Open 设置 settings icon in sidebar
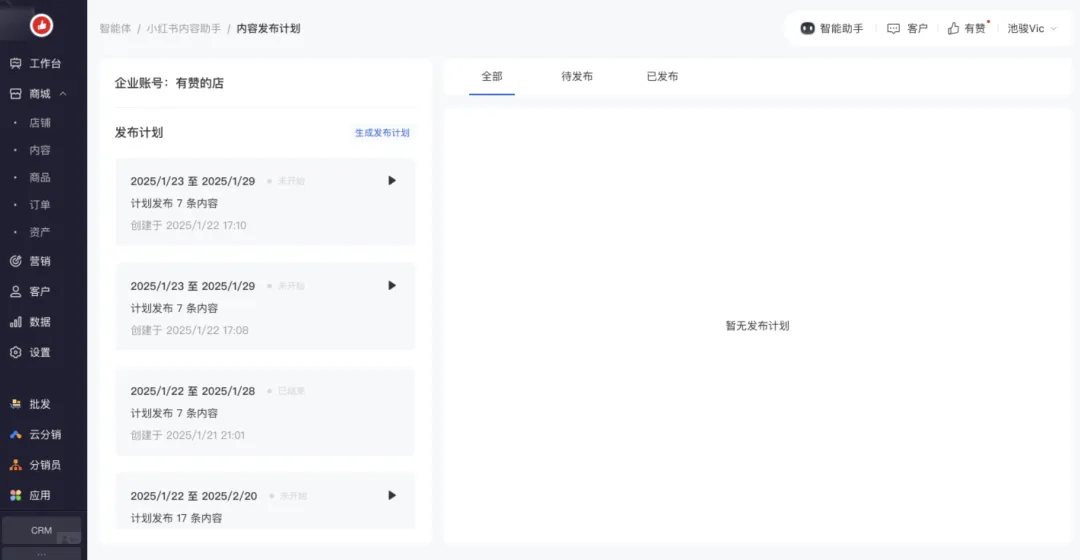The height and width of the screenshot is (560, 1080). coord(16,353)
